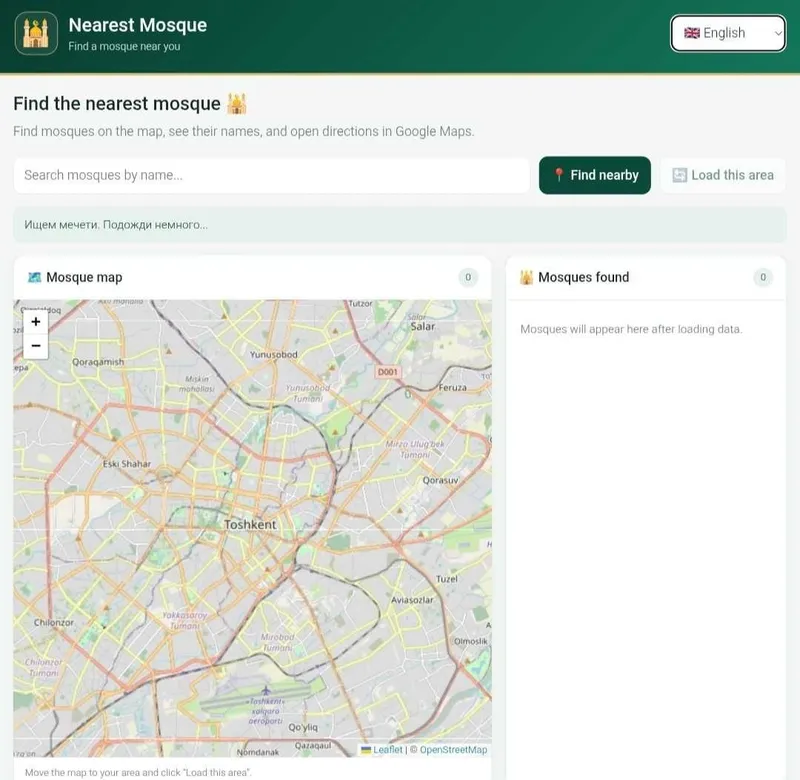Open the English language dropdown
Viewport: 800px width, 780px height.
(x=728, y=33)
